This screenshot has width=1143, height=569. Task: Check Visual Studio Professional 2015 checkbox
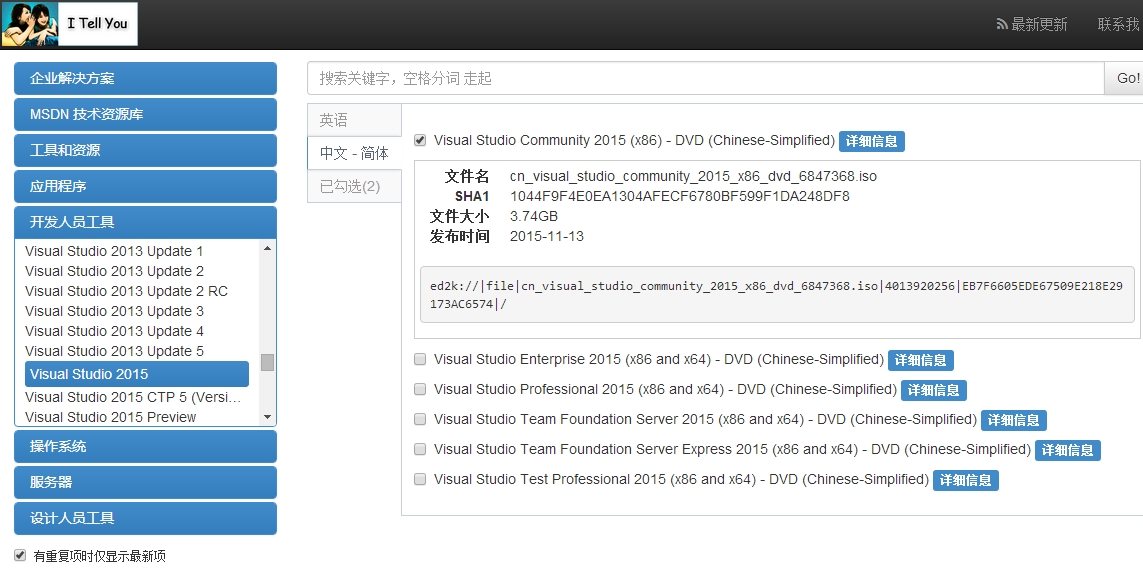420,389
